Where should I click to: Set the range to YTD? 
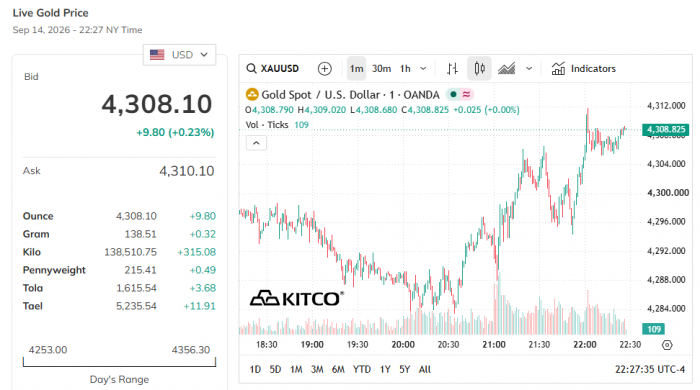click(362, 369)
